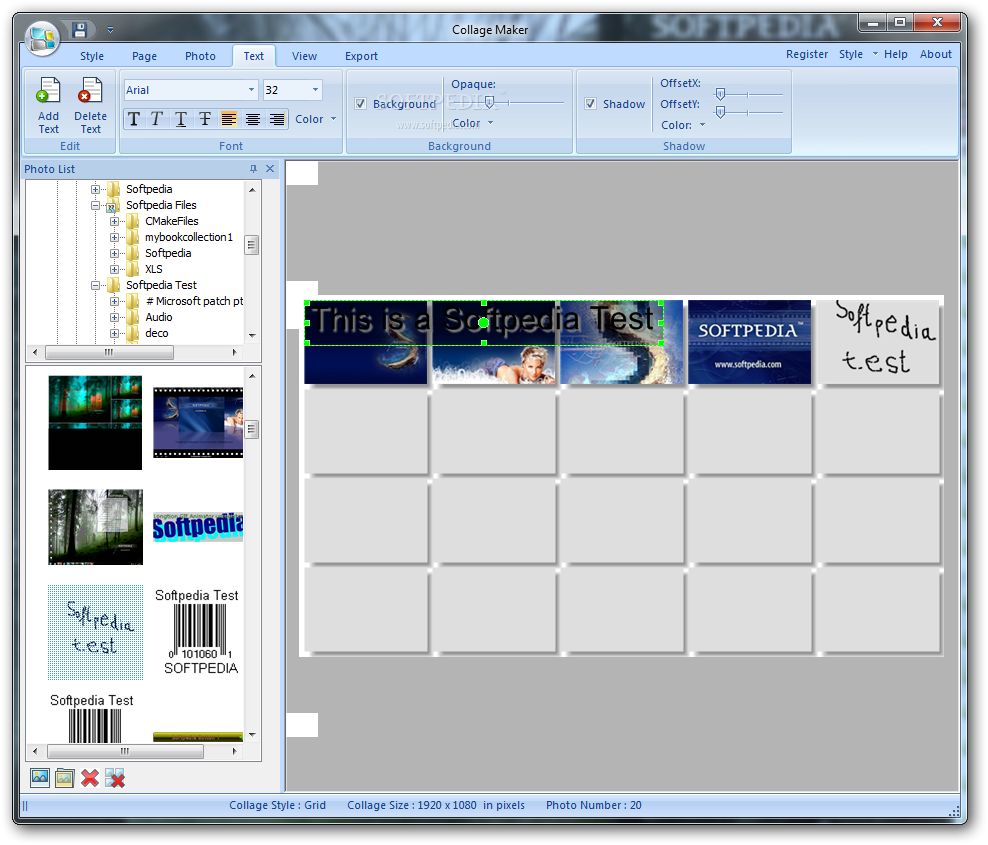Switch to the Text ribbon tab

click(x=254, y=56)
